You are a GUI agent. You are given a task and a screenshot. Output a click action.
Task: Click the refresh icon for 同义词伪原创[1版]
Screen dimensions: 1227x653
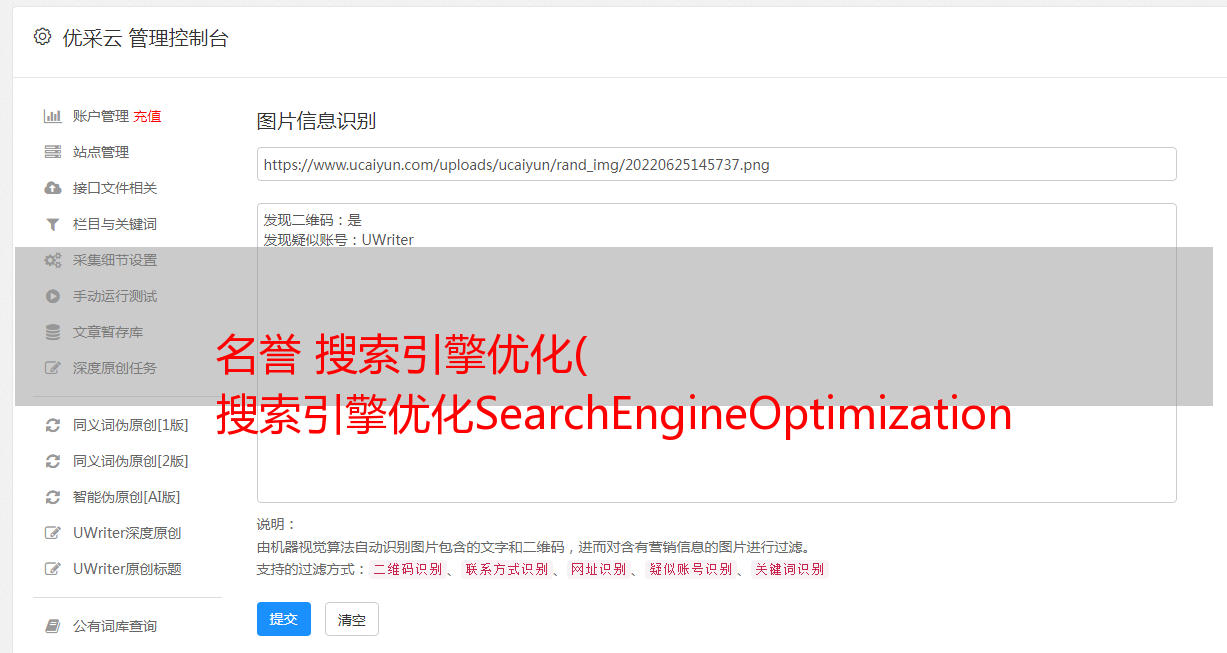point(53,425)
